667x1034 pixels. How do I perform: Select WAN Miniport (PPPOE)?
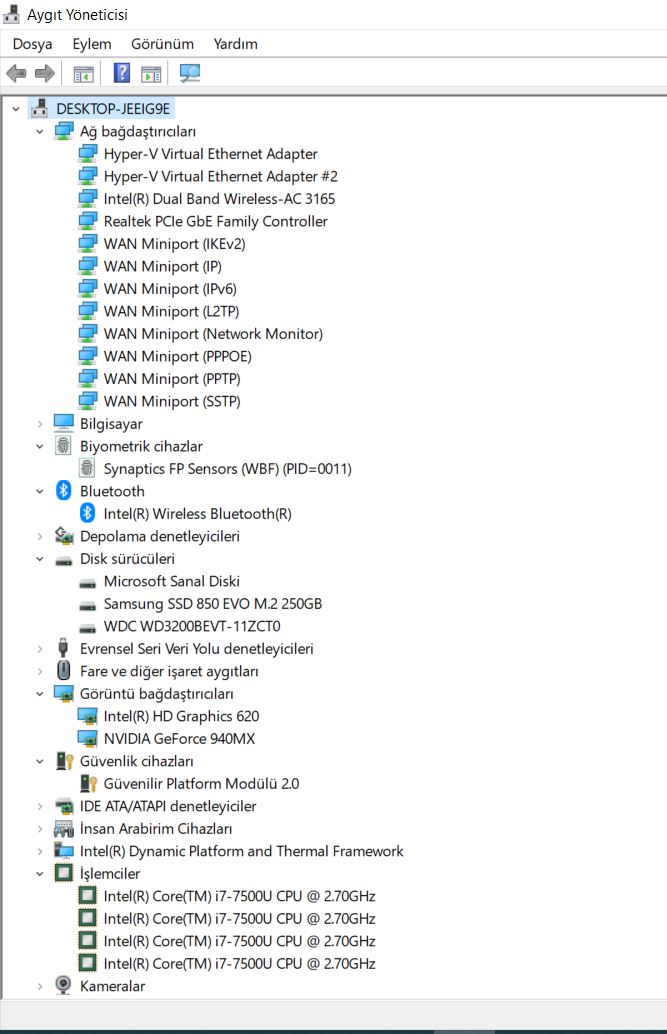pyautogui.click(x=177, y=356)
